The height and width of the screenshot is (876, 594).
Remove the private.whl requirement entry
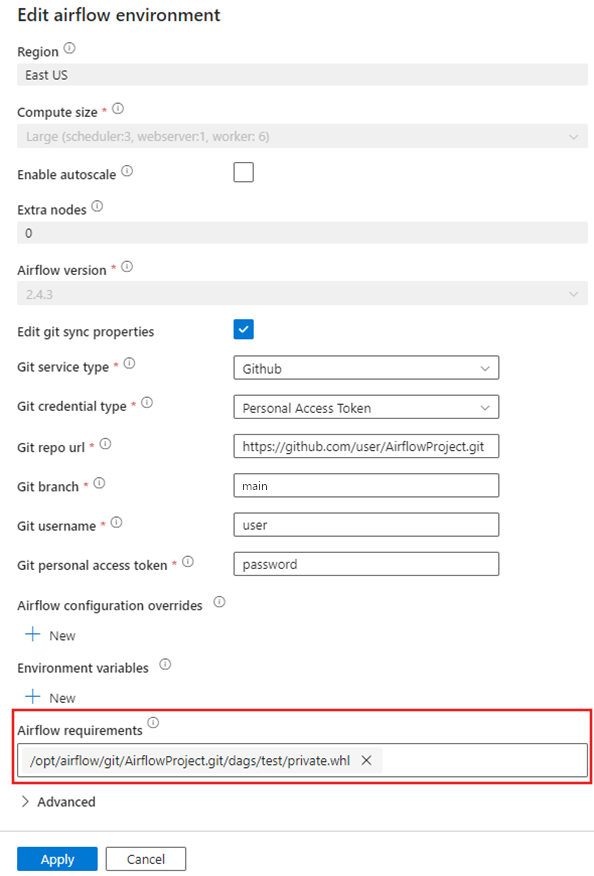[366, 760]
